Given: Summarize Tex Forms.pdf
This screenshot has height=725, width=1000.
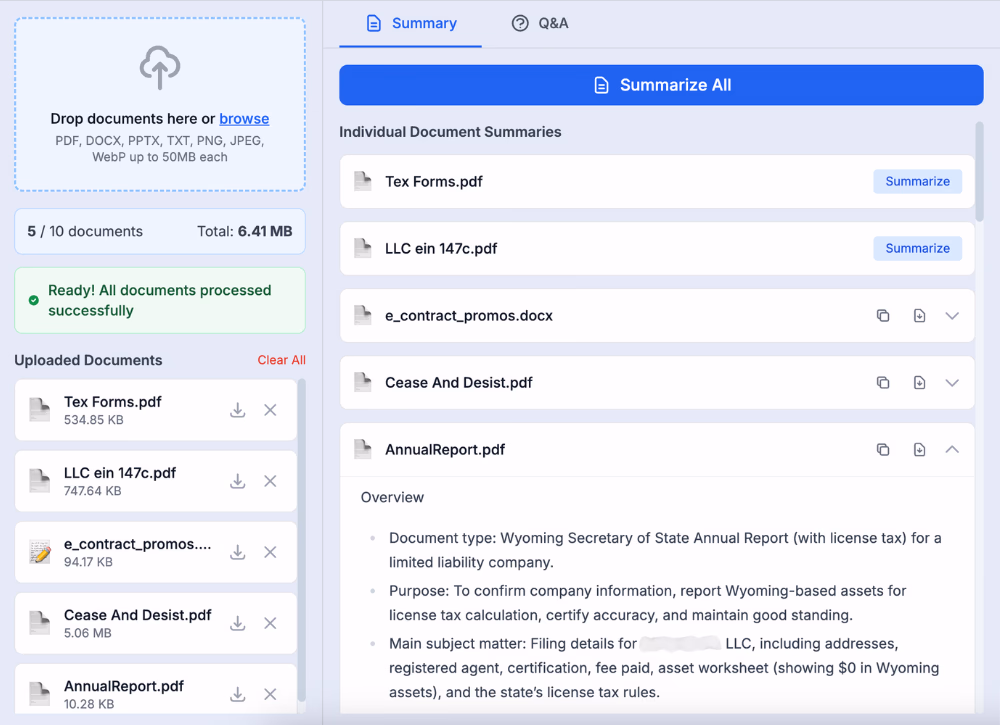Looking at the screenshot, I should point(917,181).
